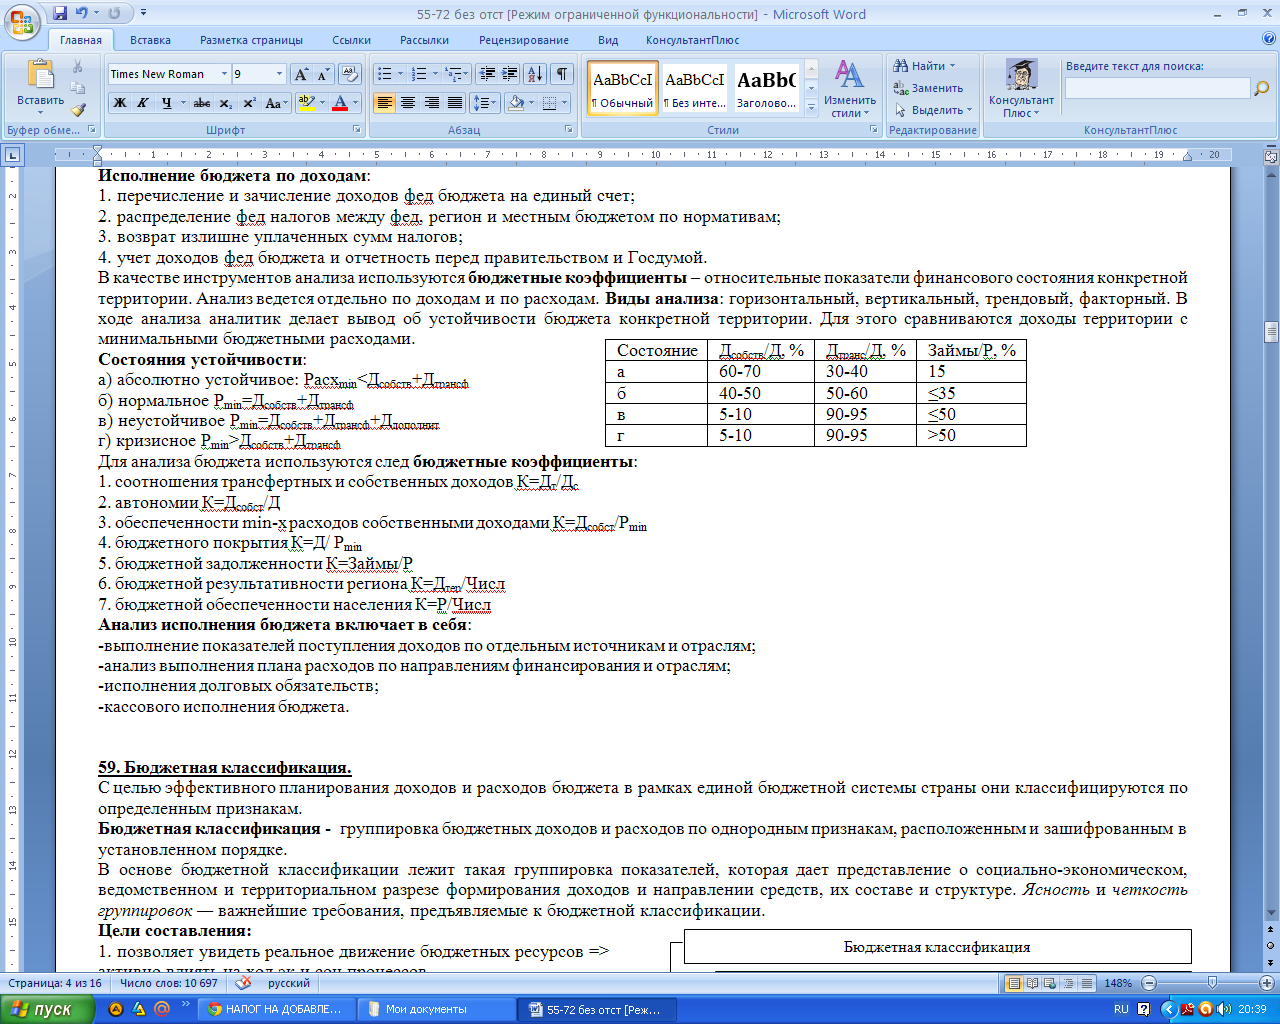
Task: Toggle strikethrough formatting (abc)
Action: point(202,103)
